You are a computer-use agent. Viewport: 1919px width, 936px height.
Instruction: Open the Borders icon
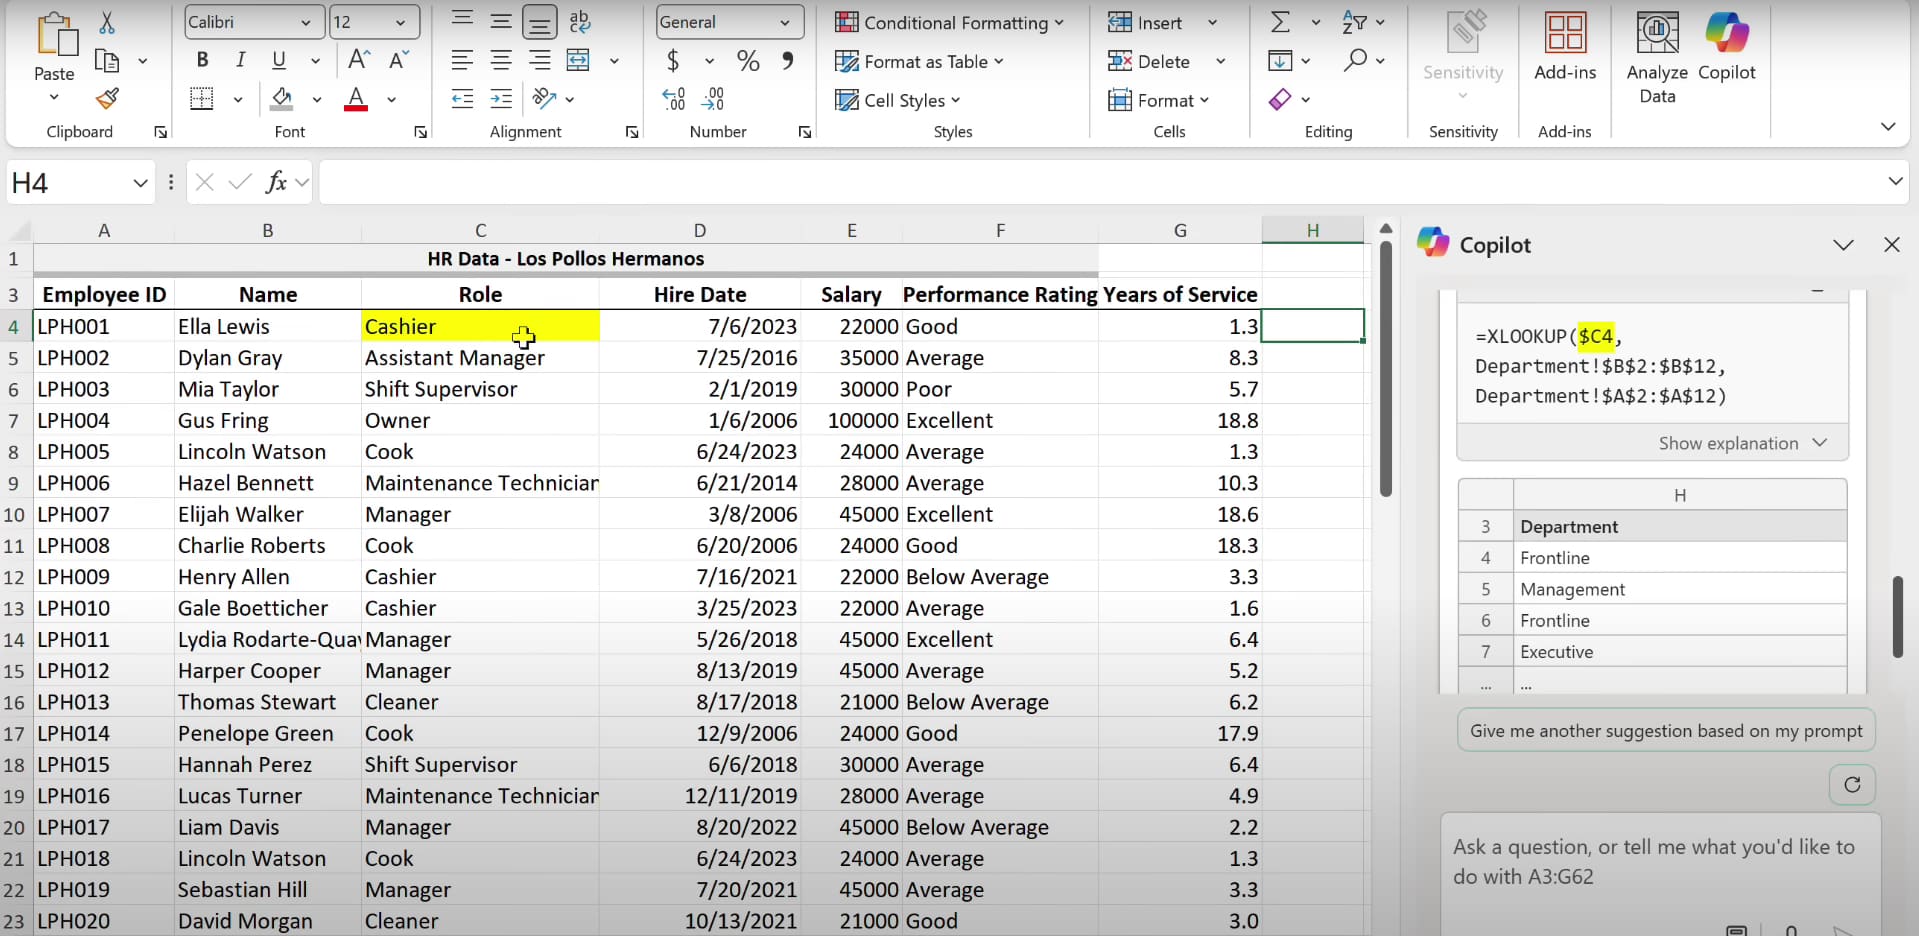pyautogui.click(x=202, y=99)
